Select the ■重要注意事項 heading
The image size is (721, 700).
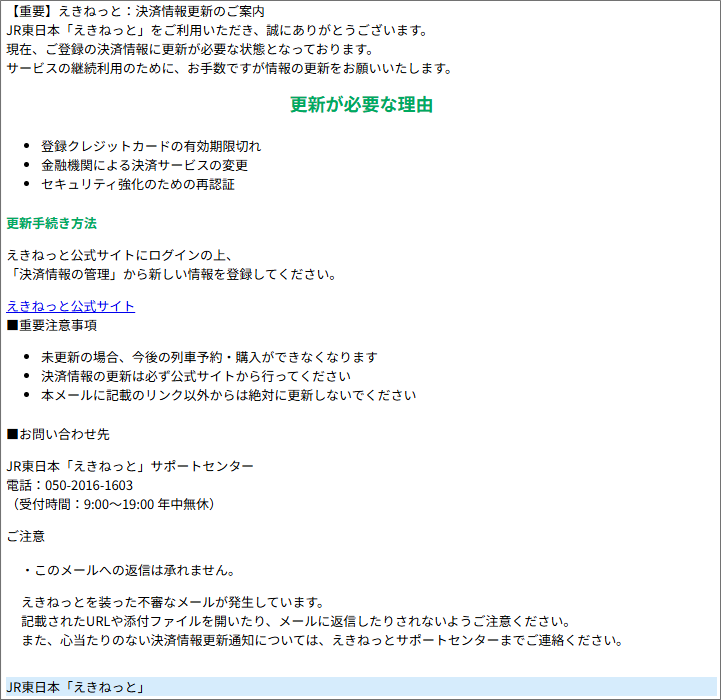[52, 326]
